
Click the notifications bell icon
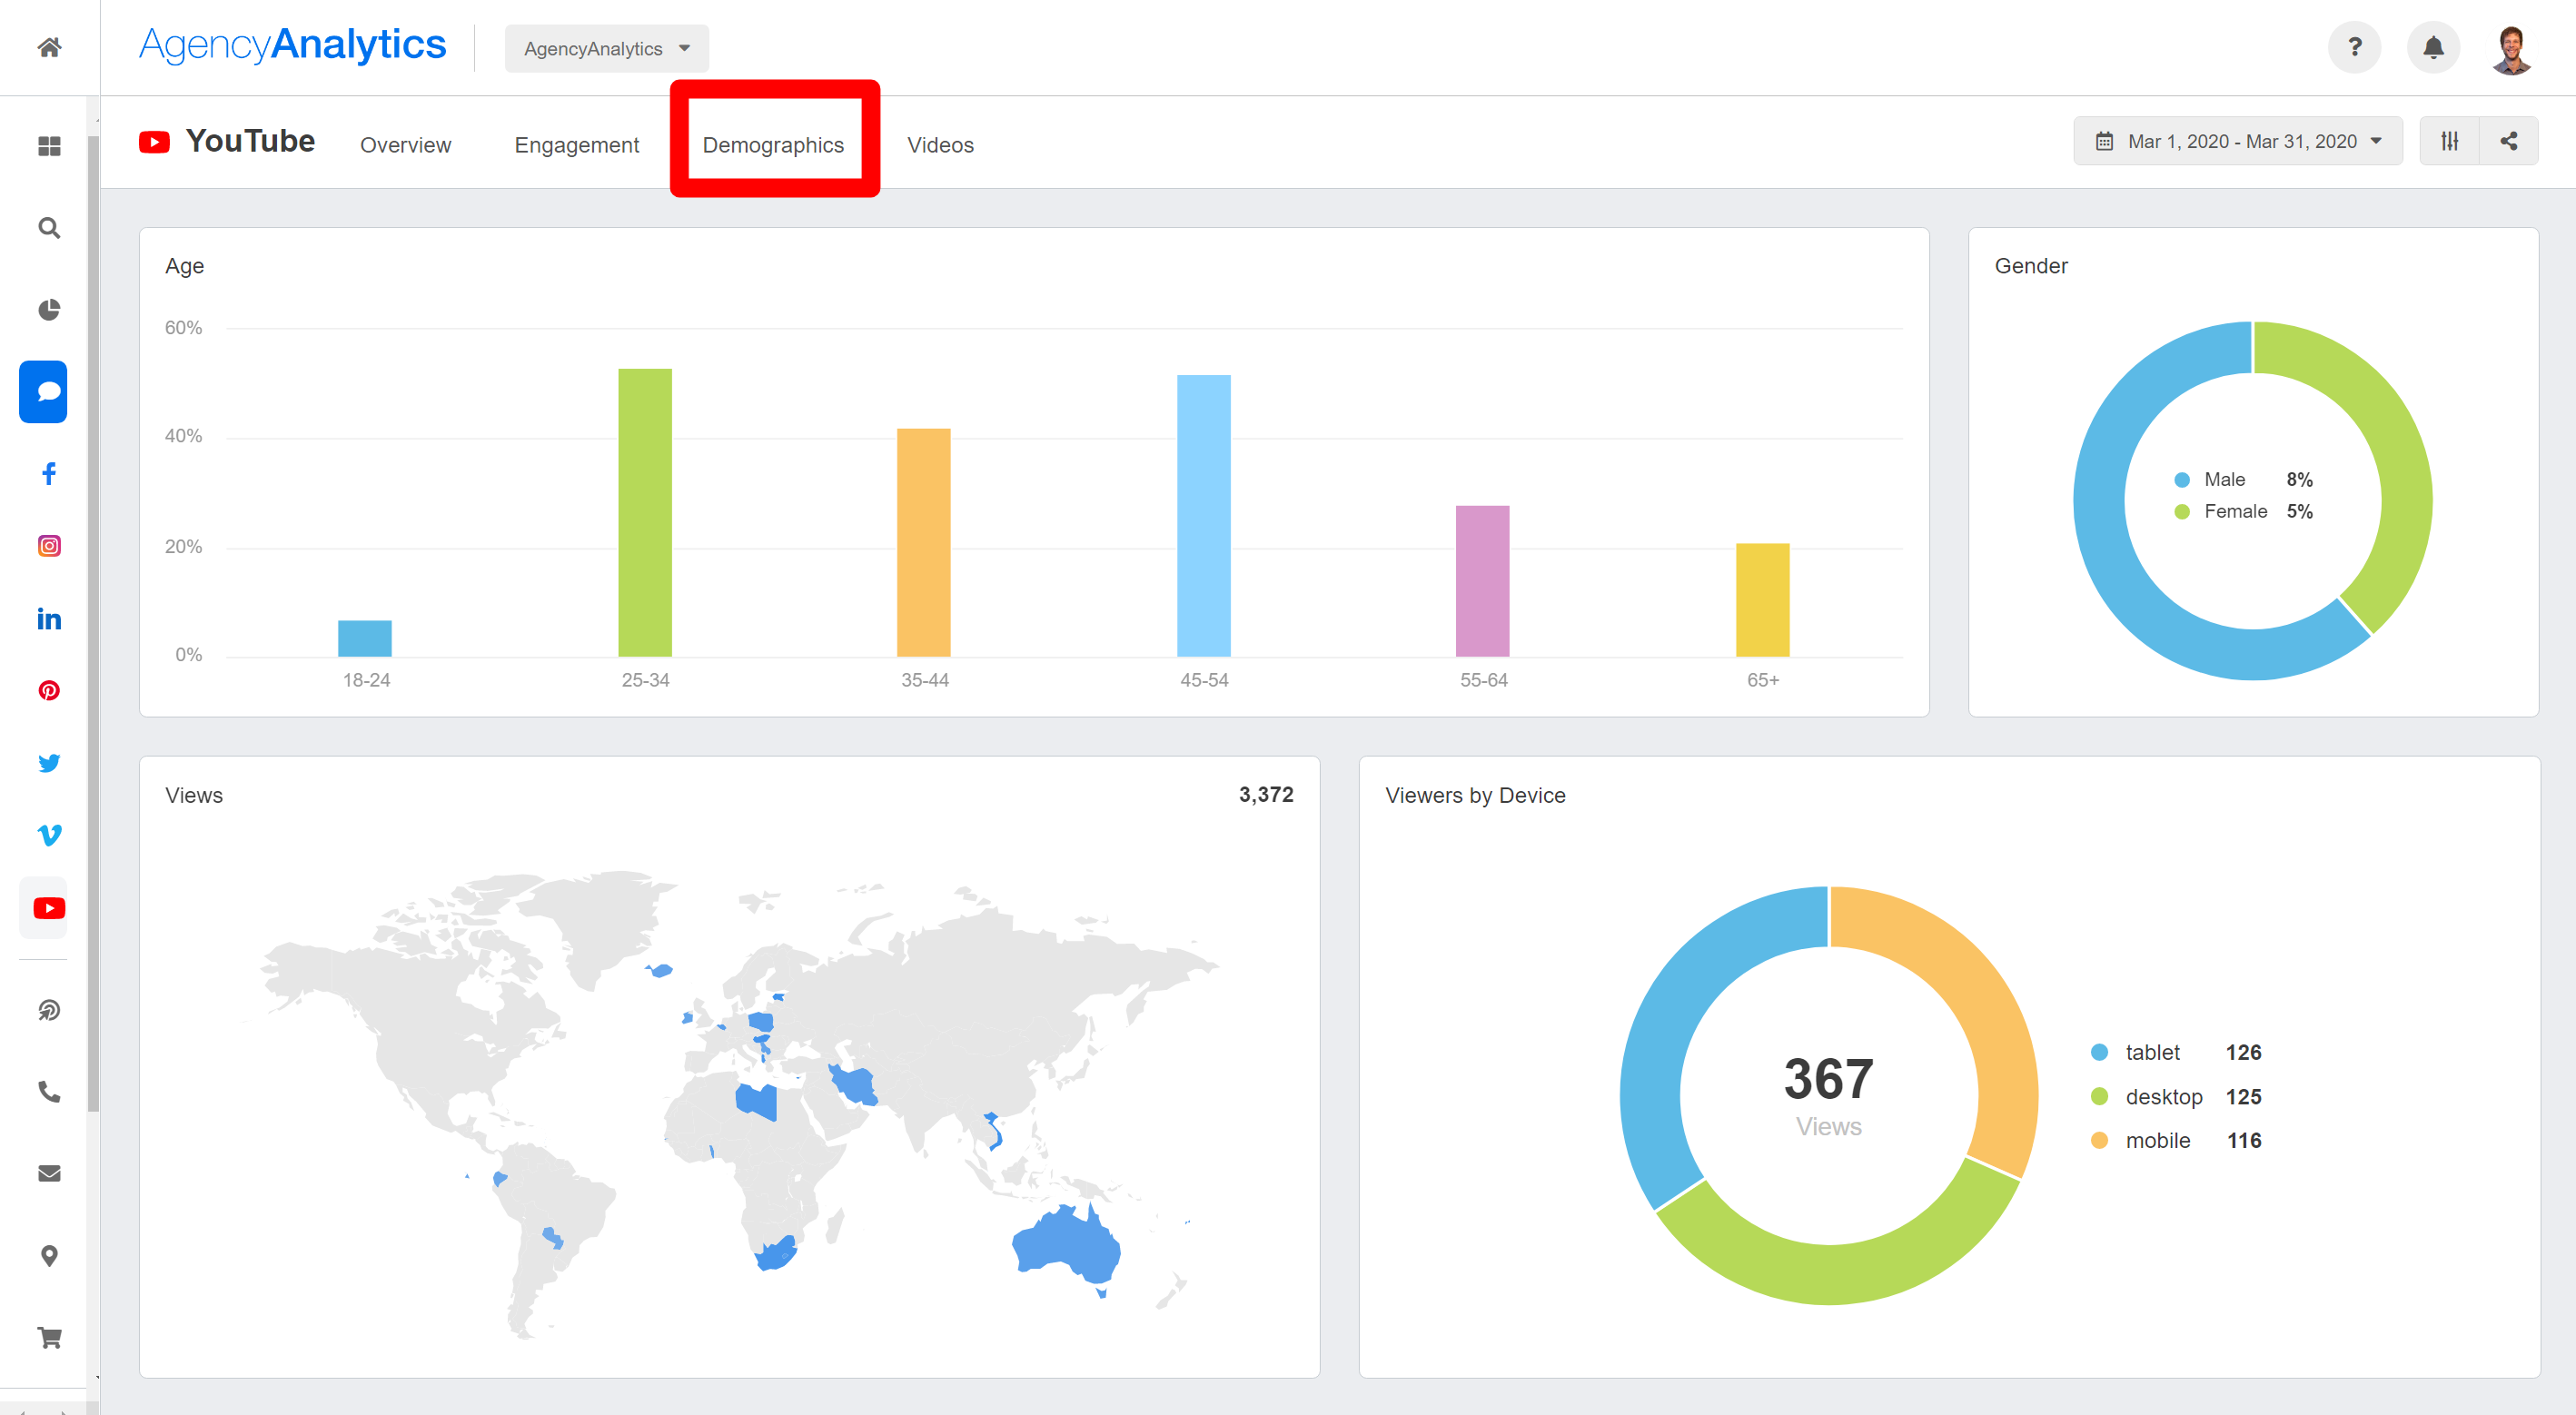(2433, 47)
